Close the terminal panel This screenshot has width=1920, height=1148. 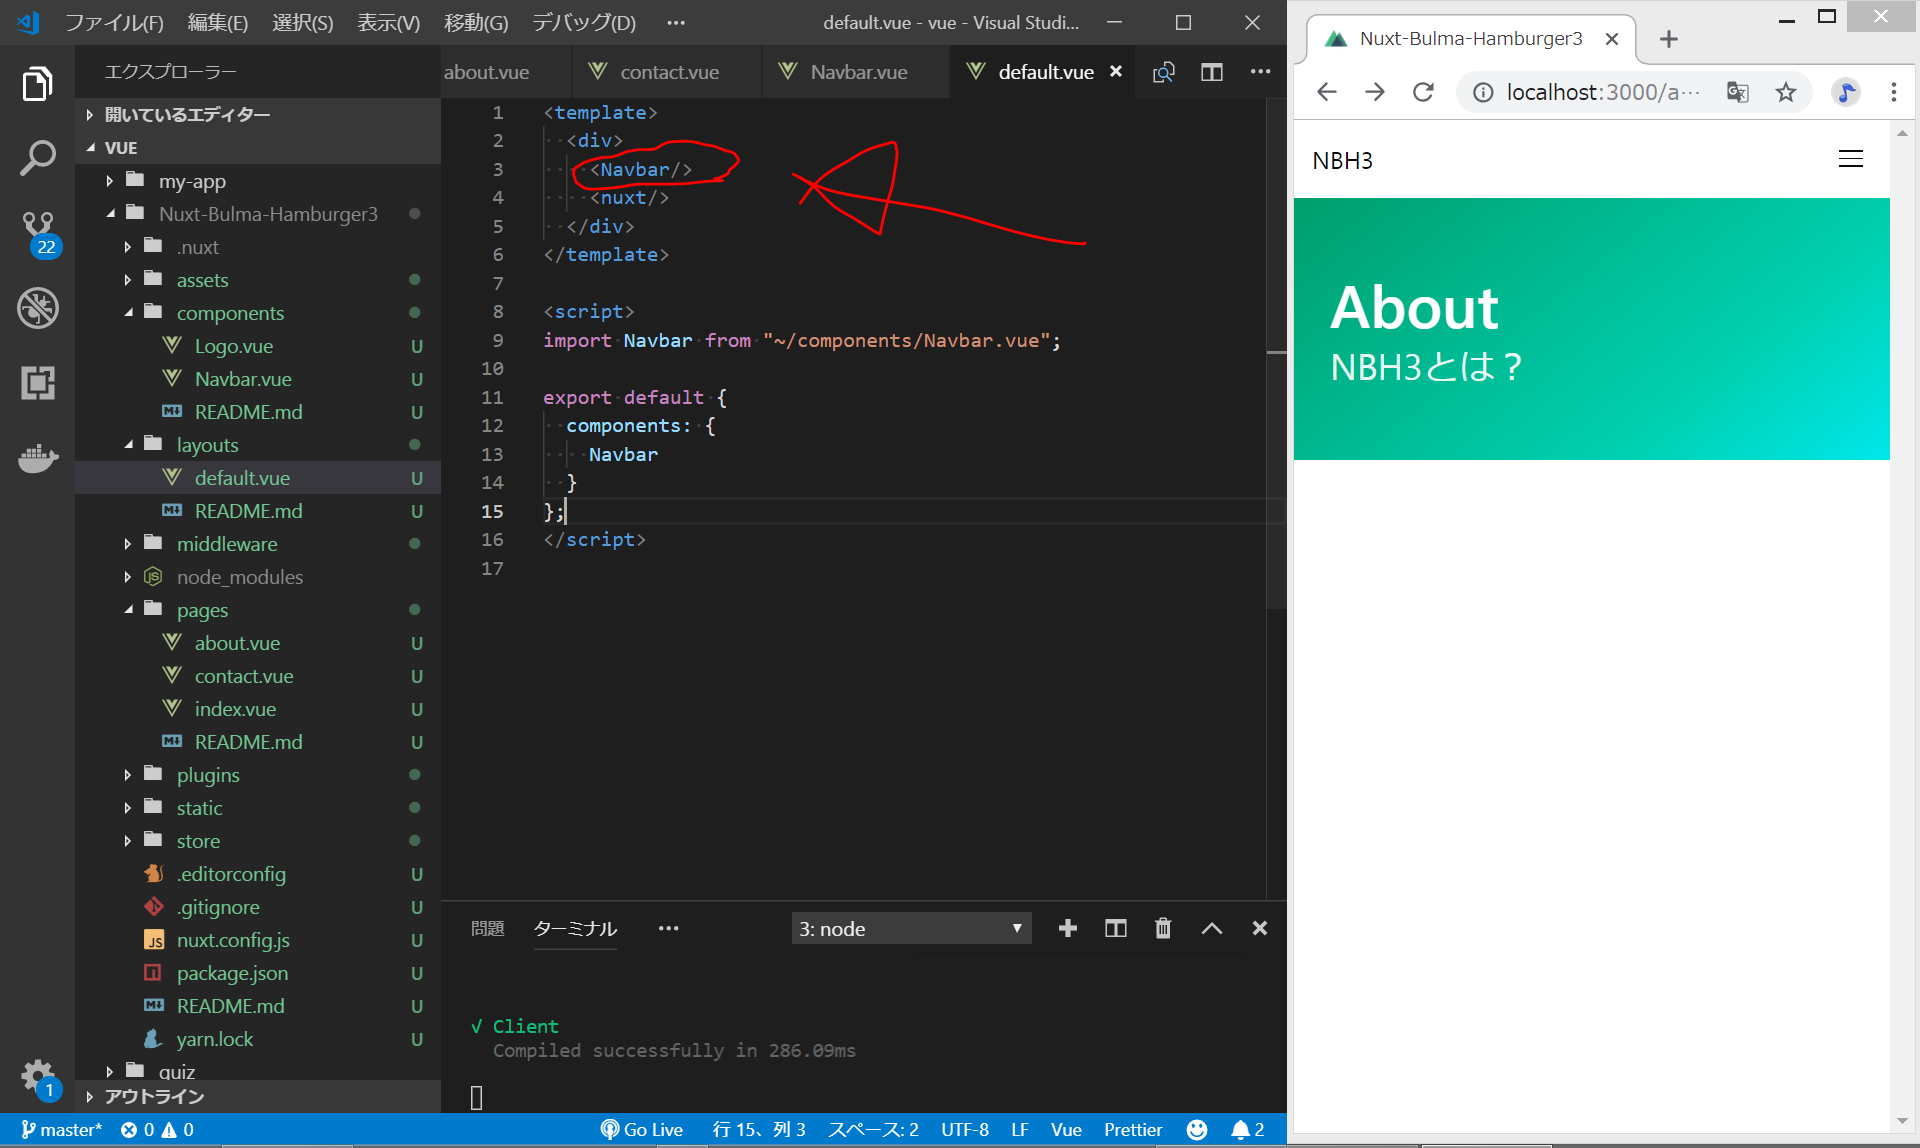pos(1260,928)
